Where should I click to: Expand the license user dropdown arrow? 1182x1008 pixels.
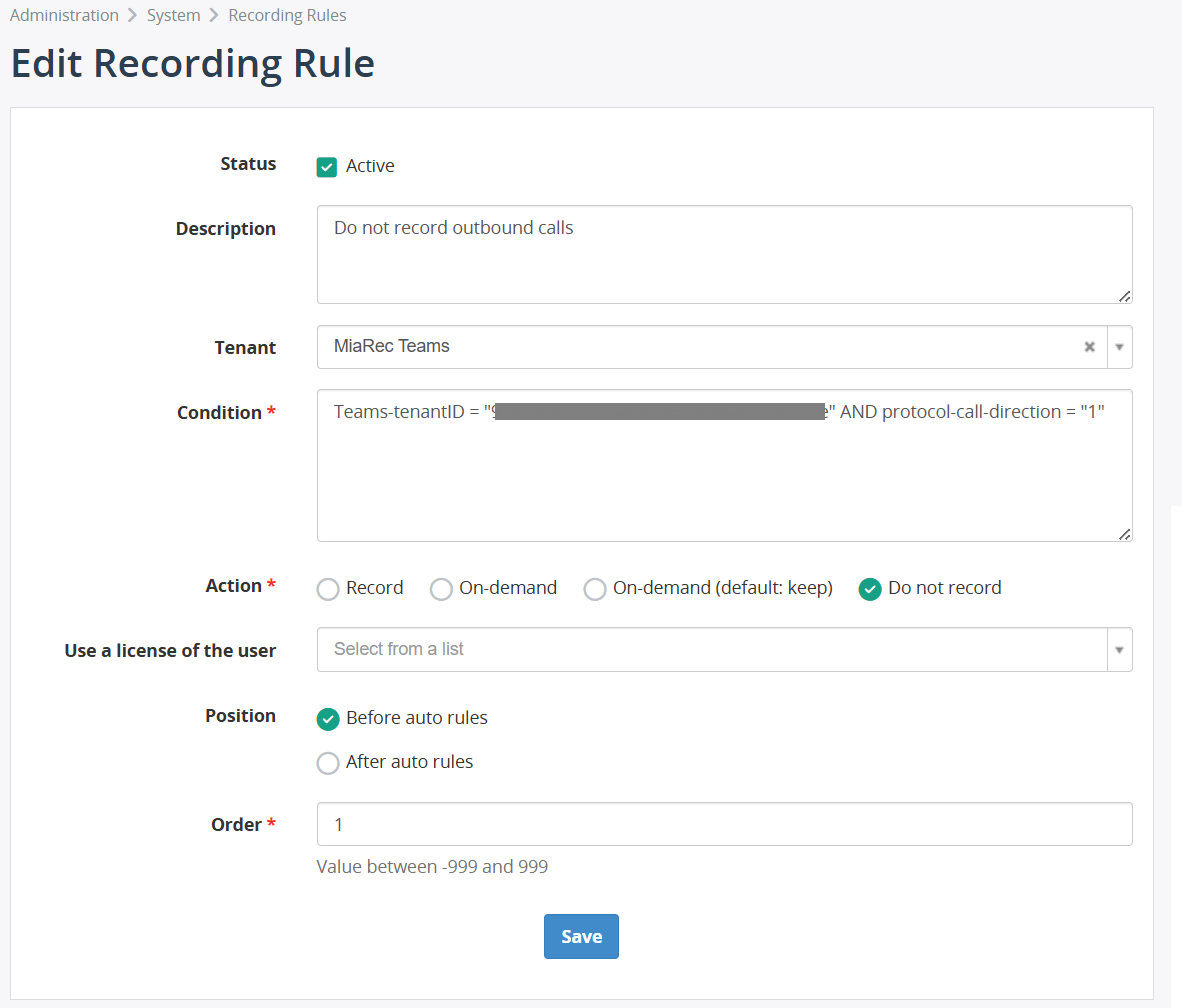tap(1119, 650)
